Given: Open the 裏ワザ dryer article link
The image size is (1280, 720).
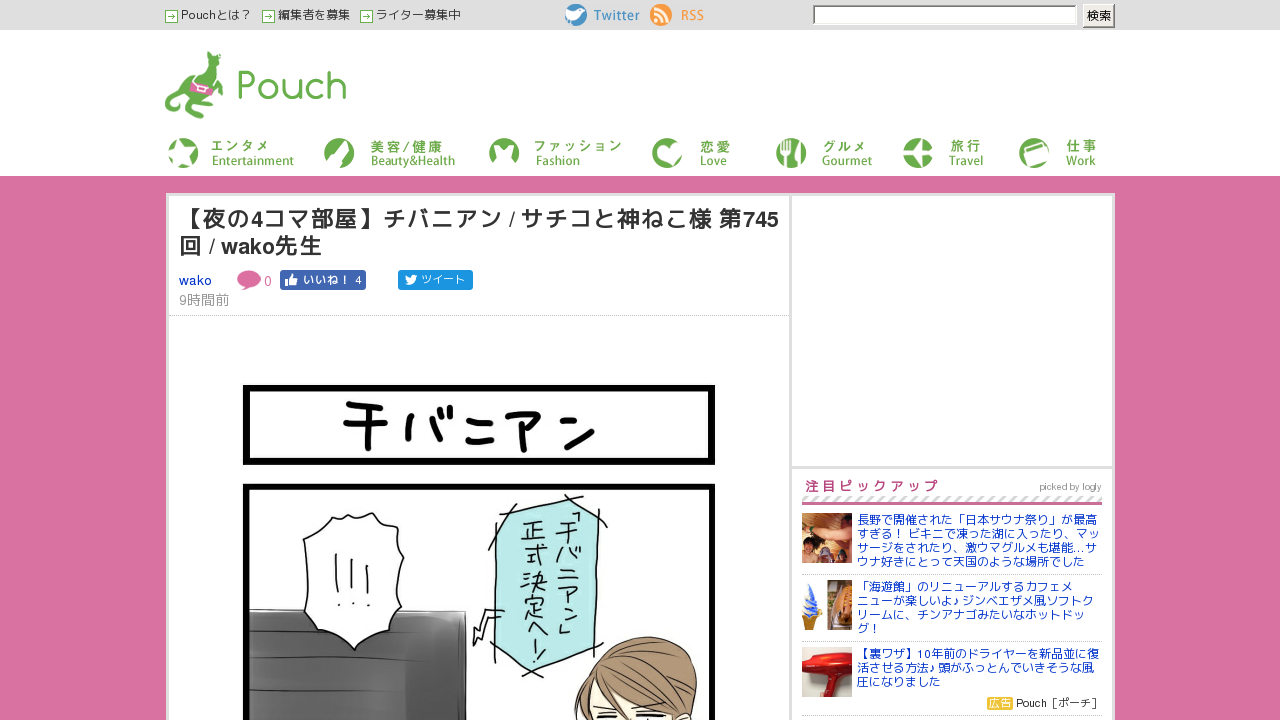Looking at the screenshot, I should click(x=978, y=667).
